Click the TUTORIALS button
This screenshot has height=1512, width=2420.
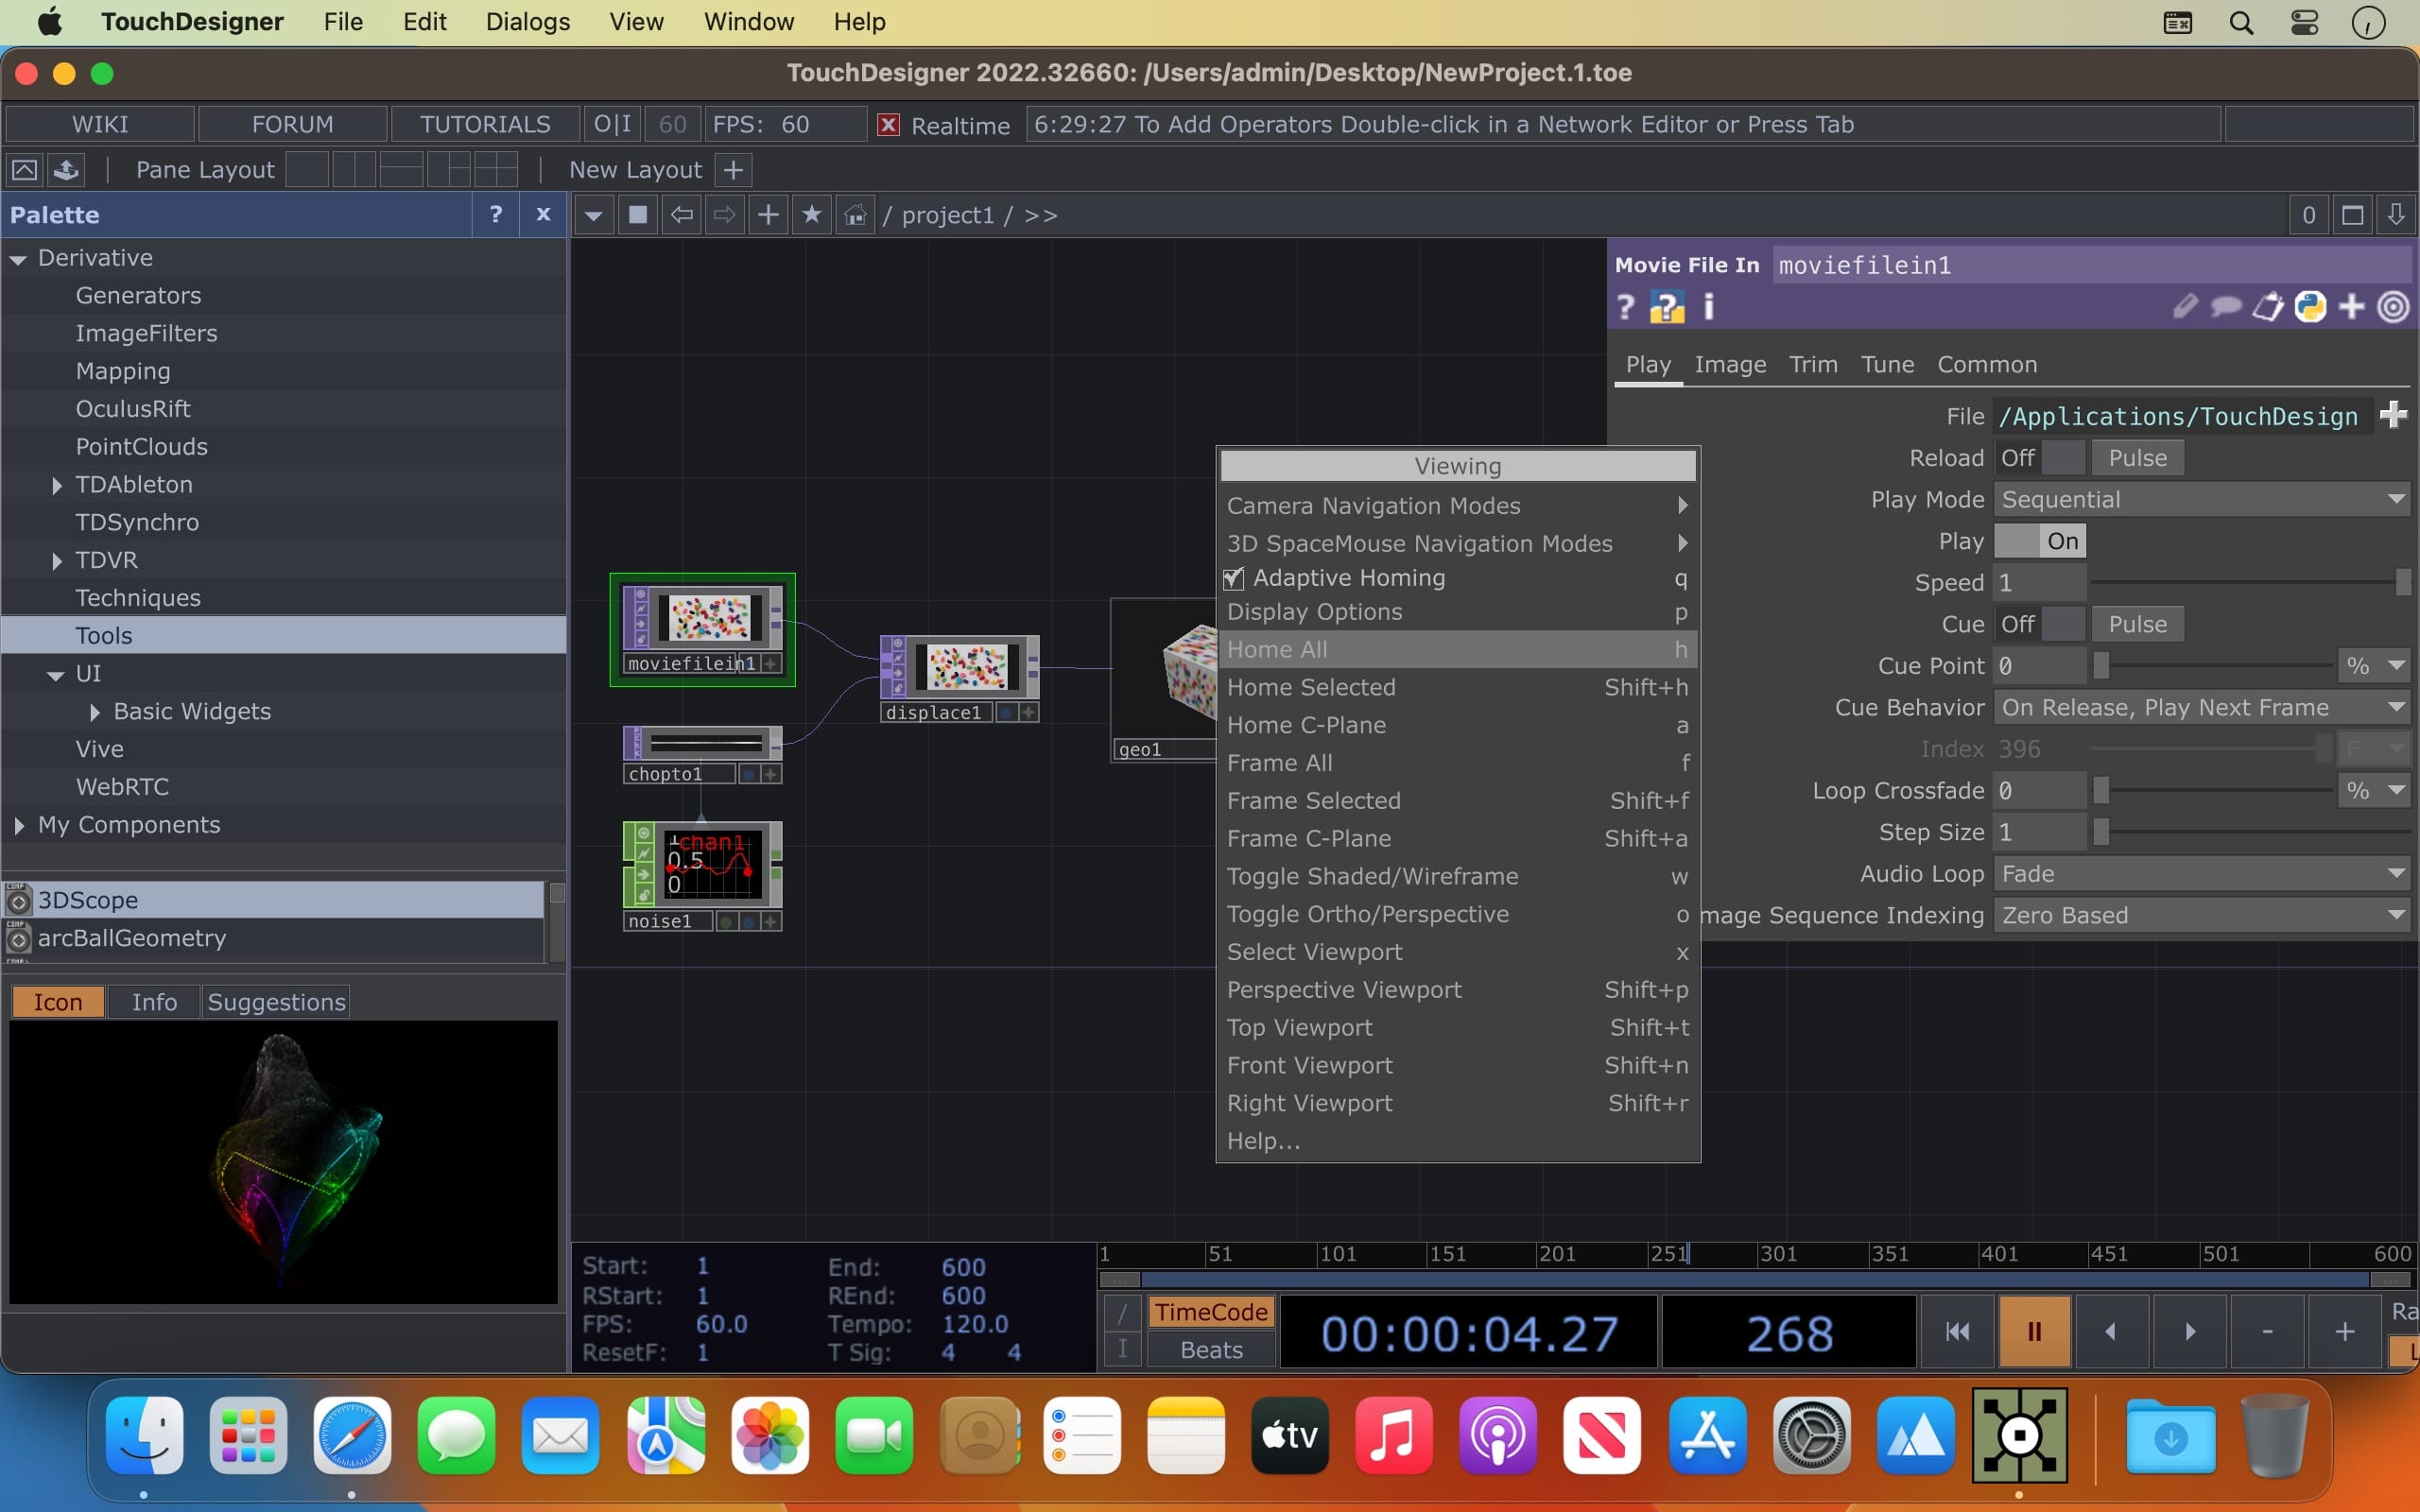point(485,124)
